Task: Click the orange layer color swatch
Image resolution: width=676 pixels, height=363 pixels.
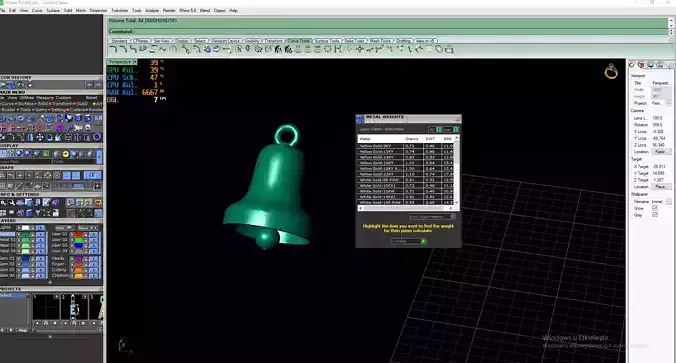Action: pos(78,270)
